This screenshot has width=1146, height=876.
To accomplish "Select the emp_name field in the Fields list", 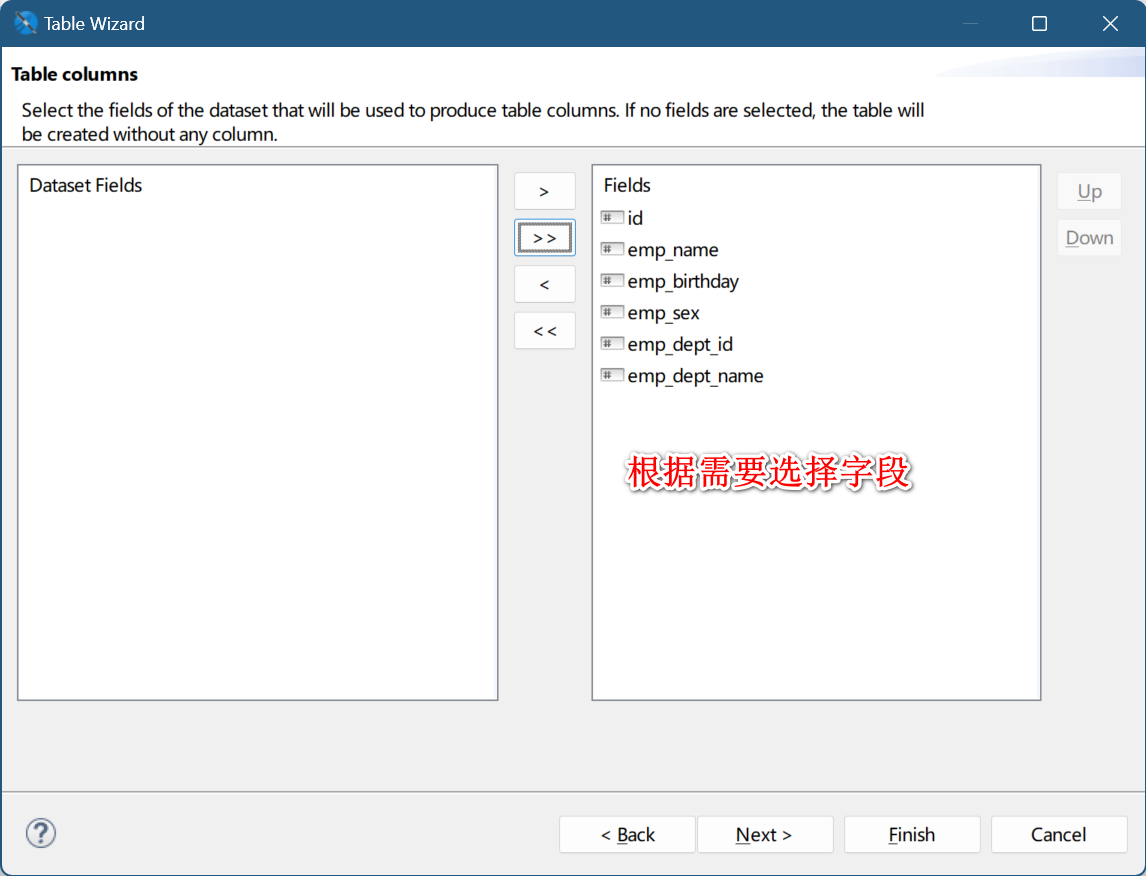I will 671,249.
